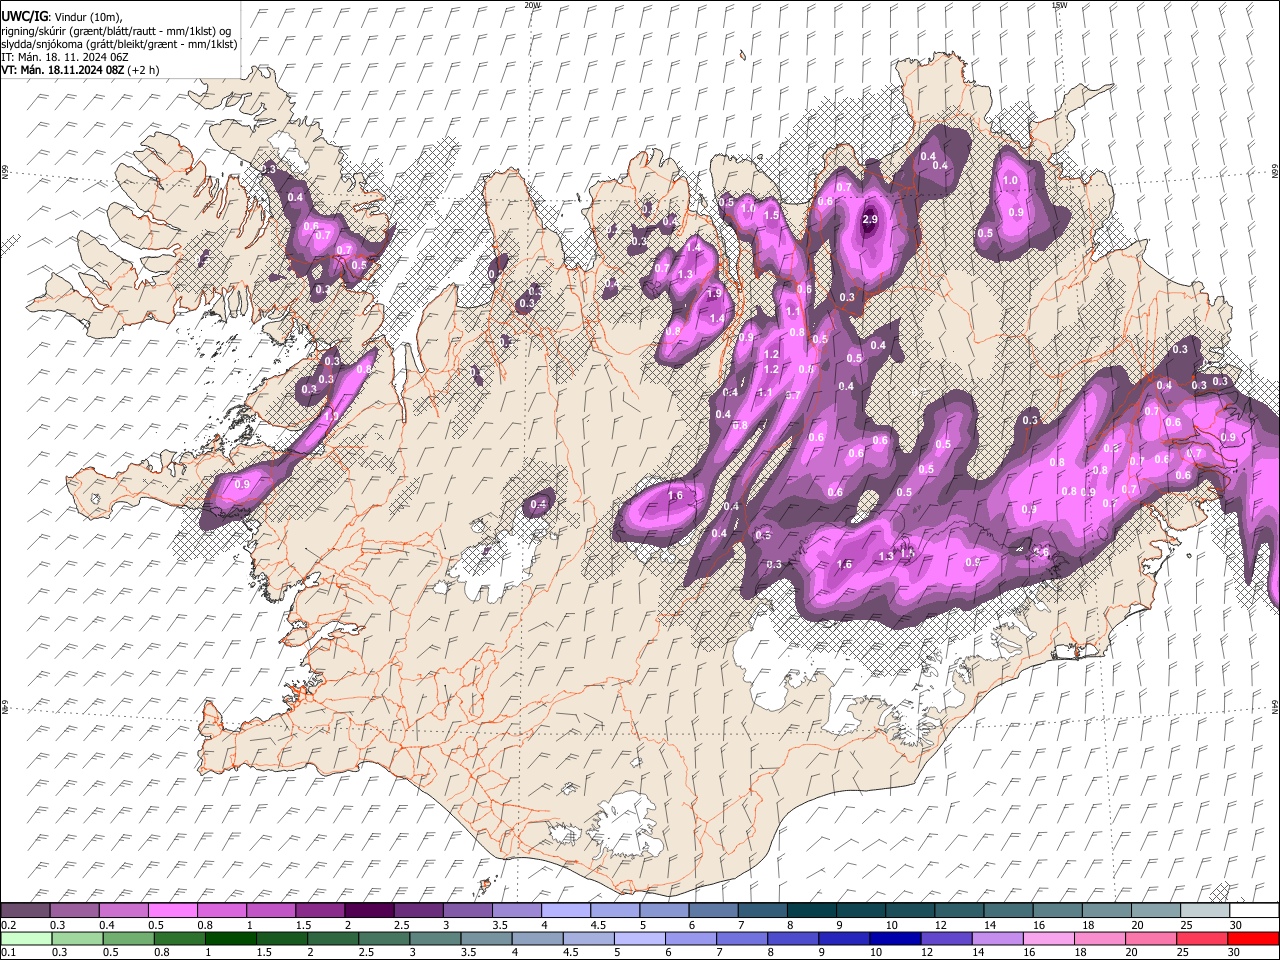Image resolution: width=1280 pixels, height=960 pixels.
Task: Click the lower legend swatch labeled 1
Action: click(x=231, y=938)
